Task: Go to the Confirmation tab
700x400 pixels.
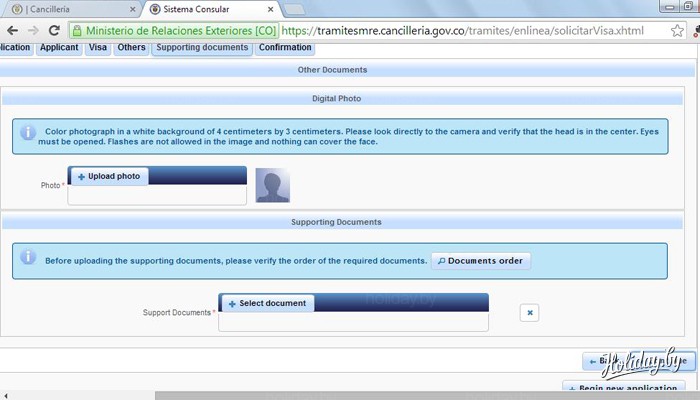Action: [x=286, y=47]
